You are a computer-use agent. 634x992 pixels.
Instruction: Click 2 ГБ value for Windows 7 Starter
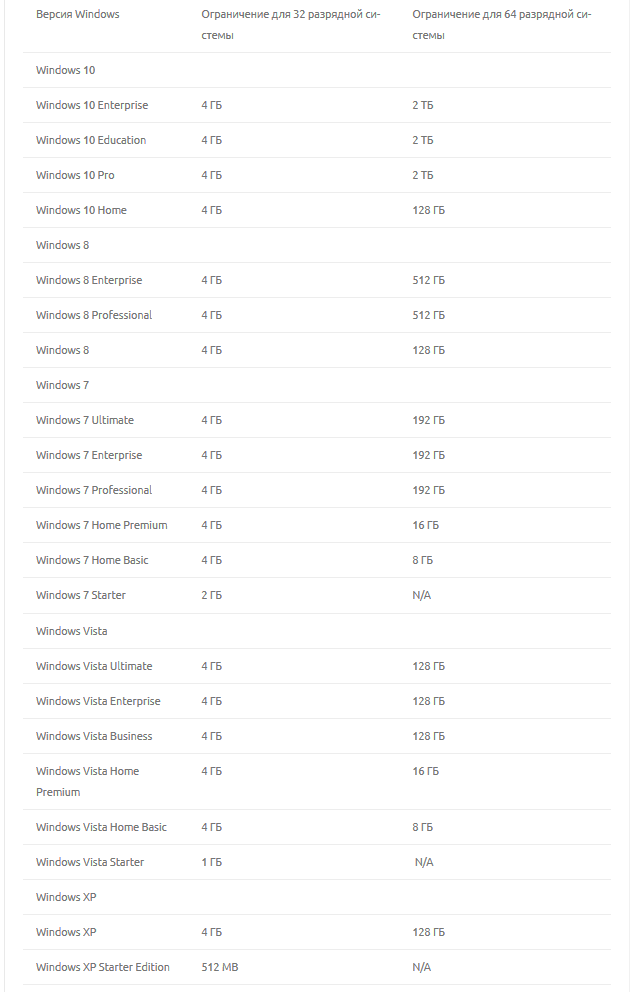click(x=211, y=595)
